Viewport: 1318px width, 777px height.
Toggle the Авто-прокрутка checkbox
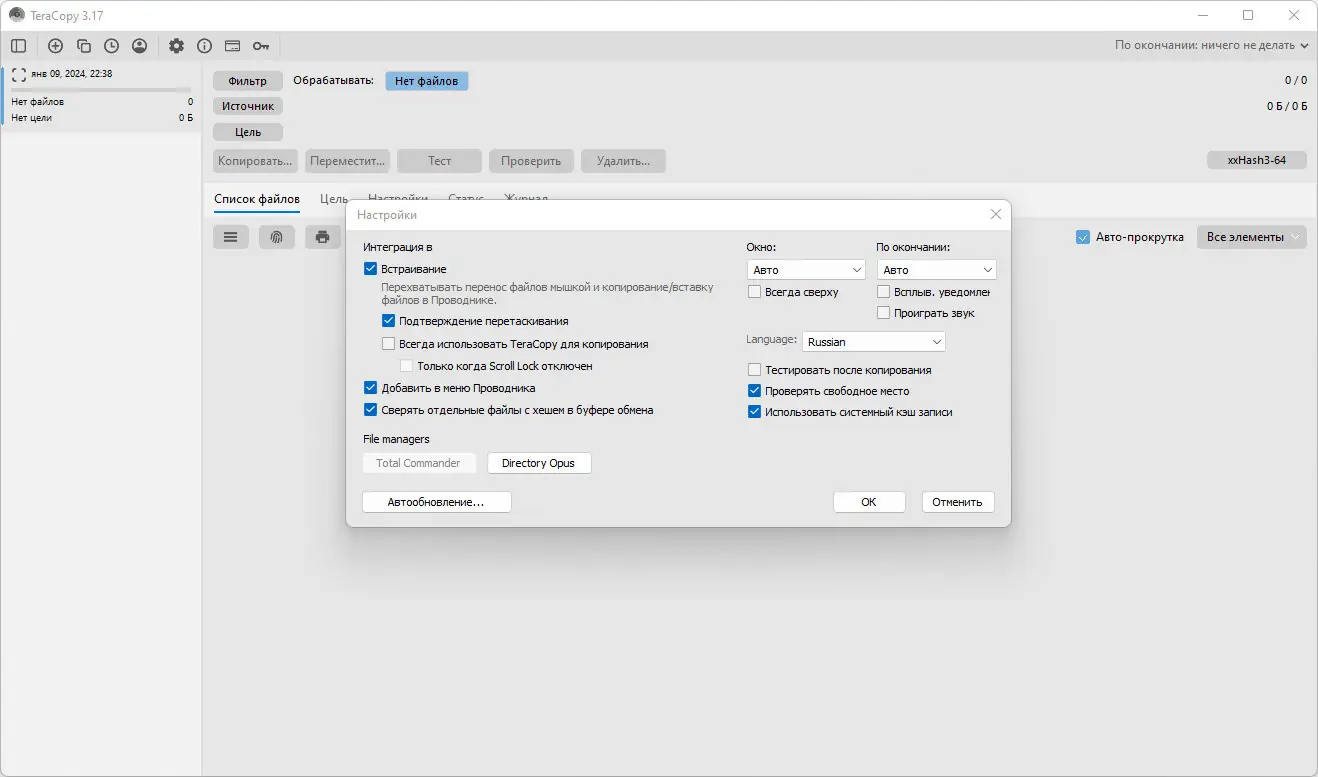click(1083, 237)
